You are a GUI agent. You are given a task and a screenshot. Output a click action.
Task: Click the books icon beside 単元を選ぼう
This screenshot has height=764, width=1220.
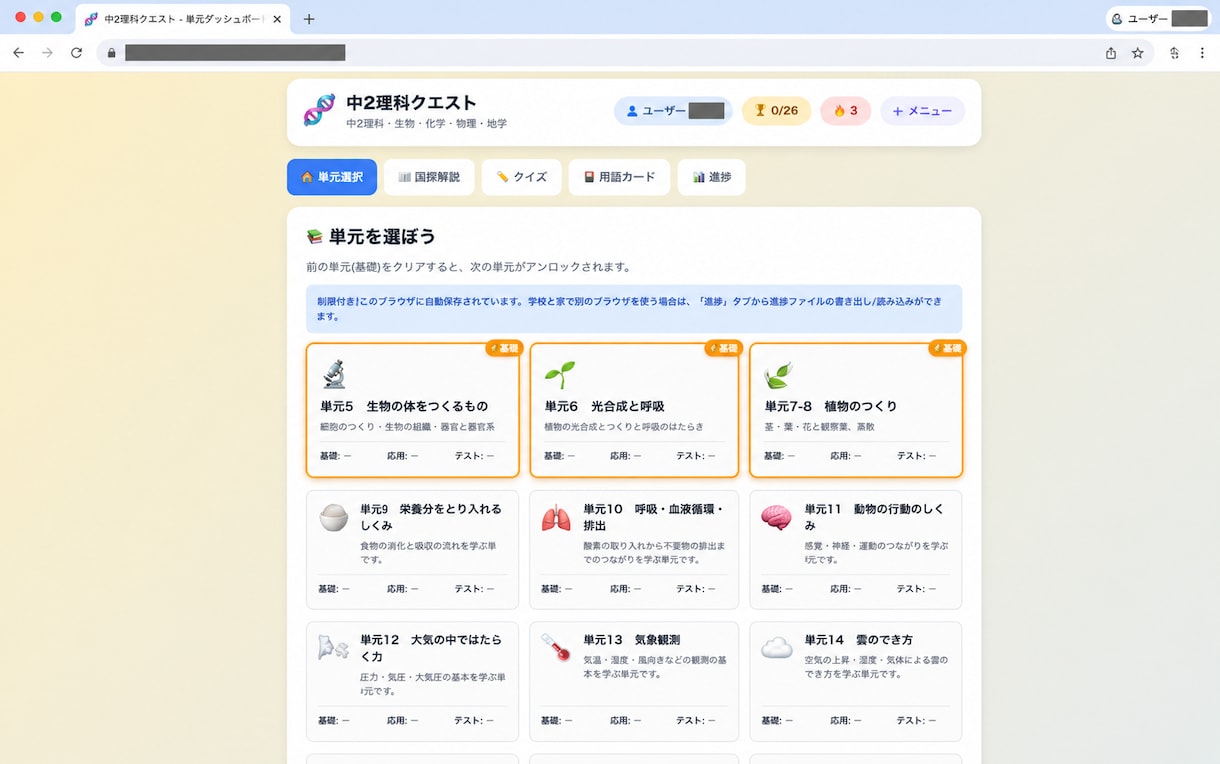coord(315,237)
